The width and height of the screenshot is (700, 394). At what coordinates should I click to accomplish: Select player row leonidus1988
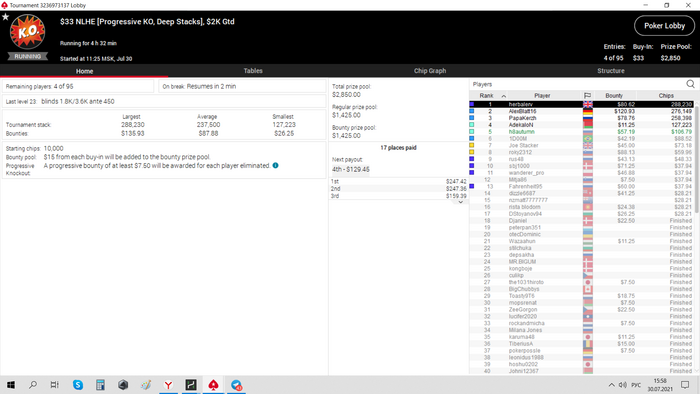click(x=582, y=357)
